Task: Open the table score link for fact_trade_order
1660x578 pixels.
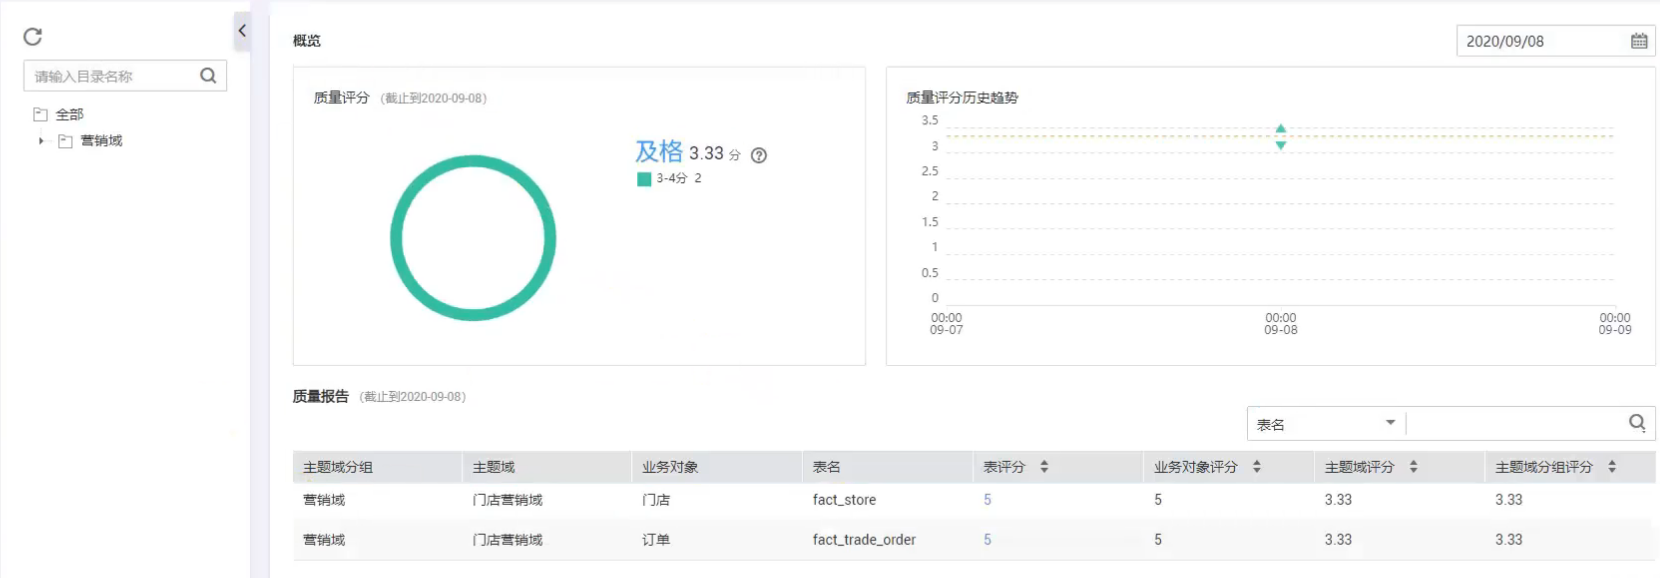Action: coord(987,540)
